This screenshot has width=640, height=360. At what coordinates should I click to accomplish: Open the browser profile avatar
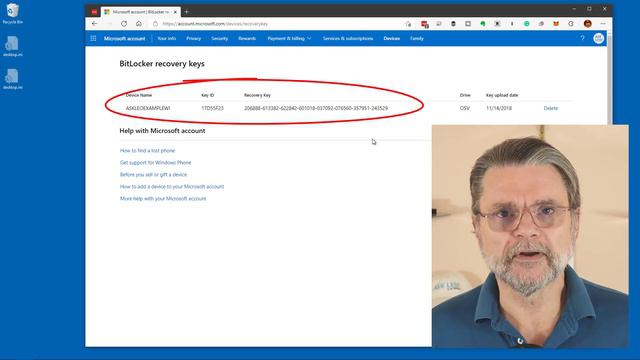click(587, 24)
